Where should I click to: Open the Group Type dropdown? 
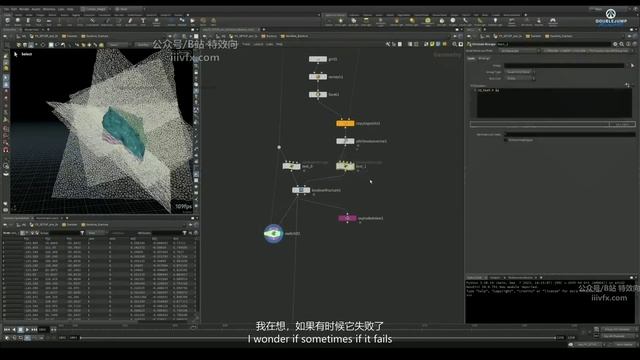point(520,72)
